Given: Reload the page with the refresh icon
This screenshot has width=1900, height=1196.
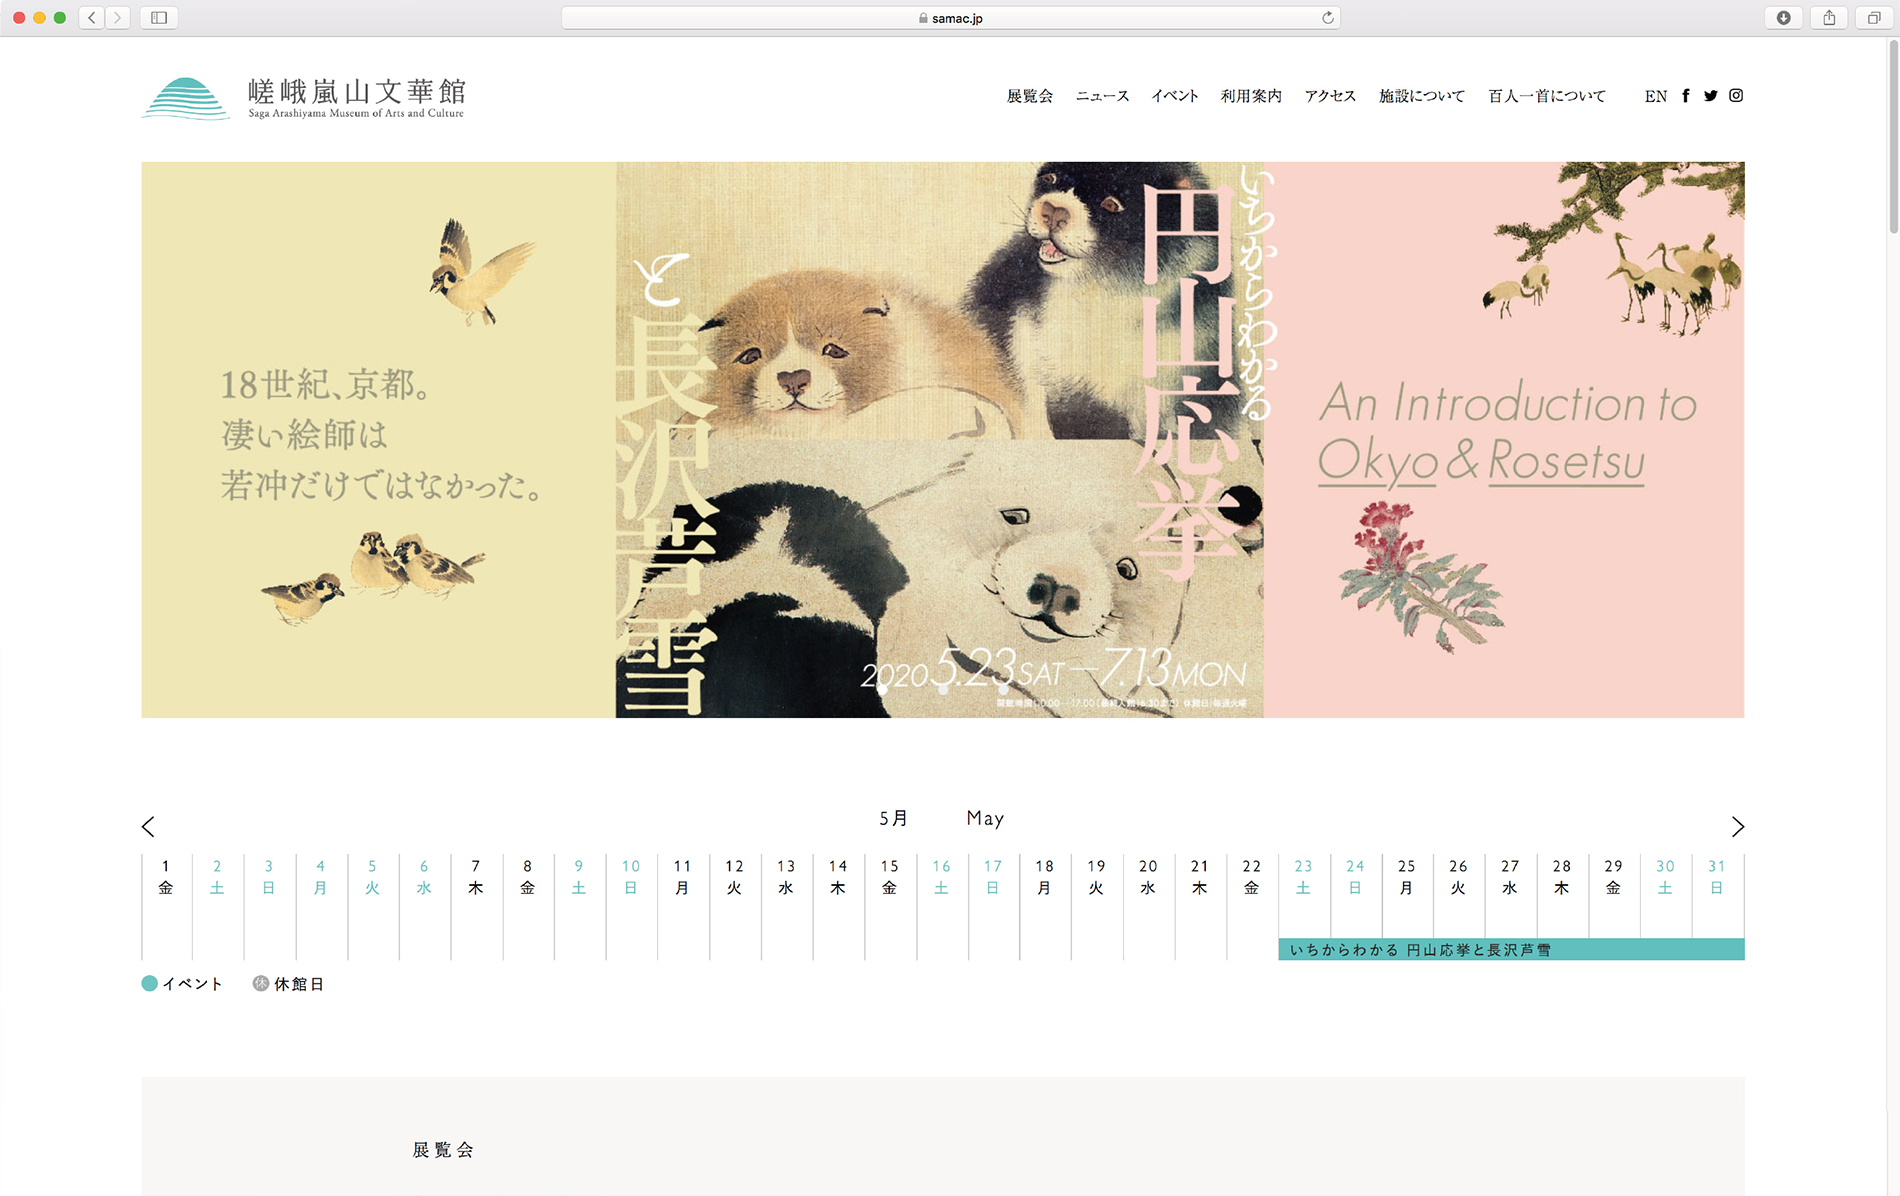Looking at the screenshot, I should (x=1328, y=18).
